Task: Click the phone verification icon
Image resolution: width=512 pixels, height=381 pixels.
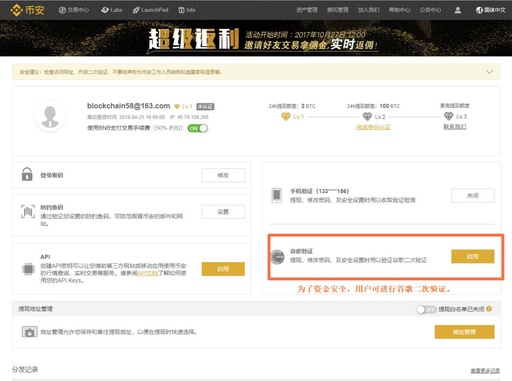Action: pyautogui.click(x=276, y=195)
